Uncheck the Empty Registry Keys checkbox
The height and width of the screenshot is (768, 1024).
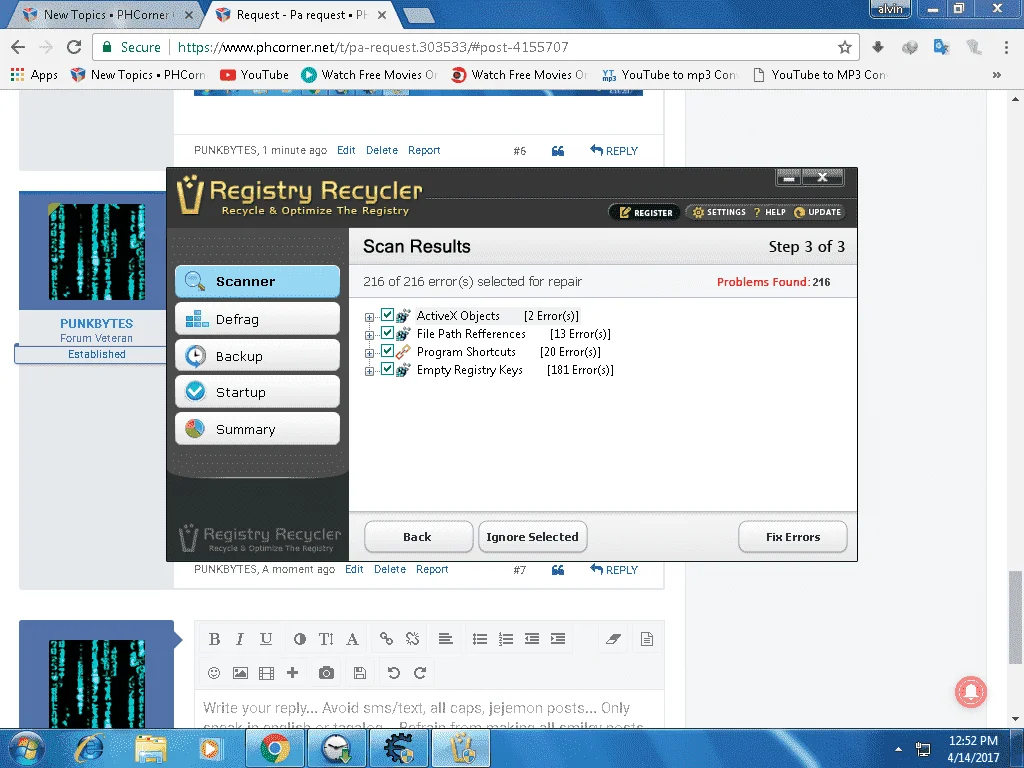click(387, 369)
